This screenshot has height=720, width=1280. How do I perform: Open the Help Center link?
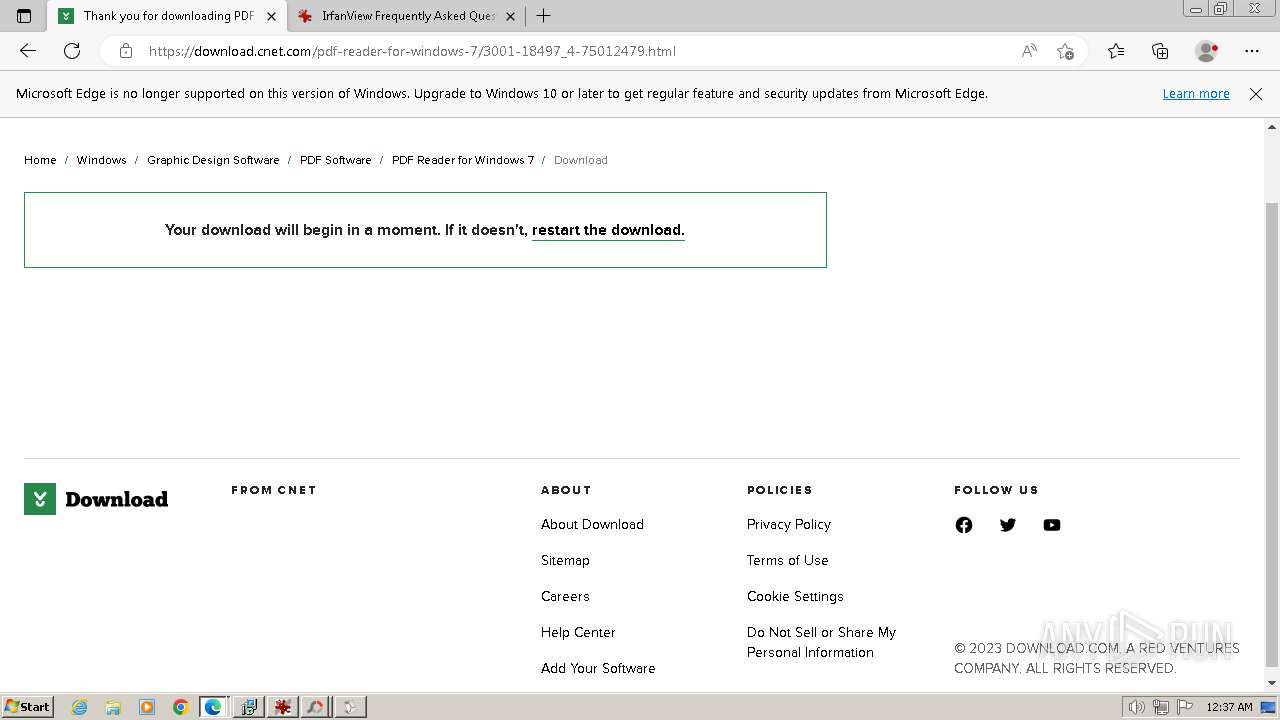click(578, 632)
